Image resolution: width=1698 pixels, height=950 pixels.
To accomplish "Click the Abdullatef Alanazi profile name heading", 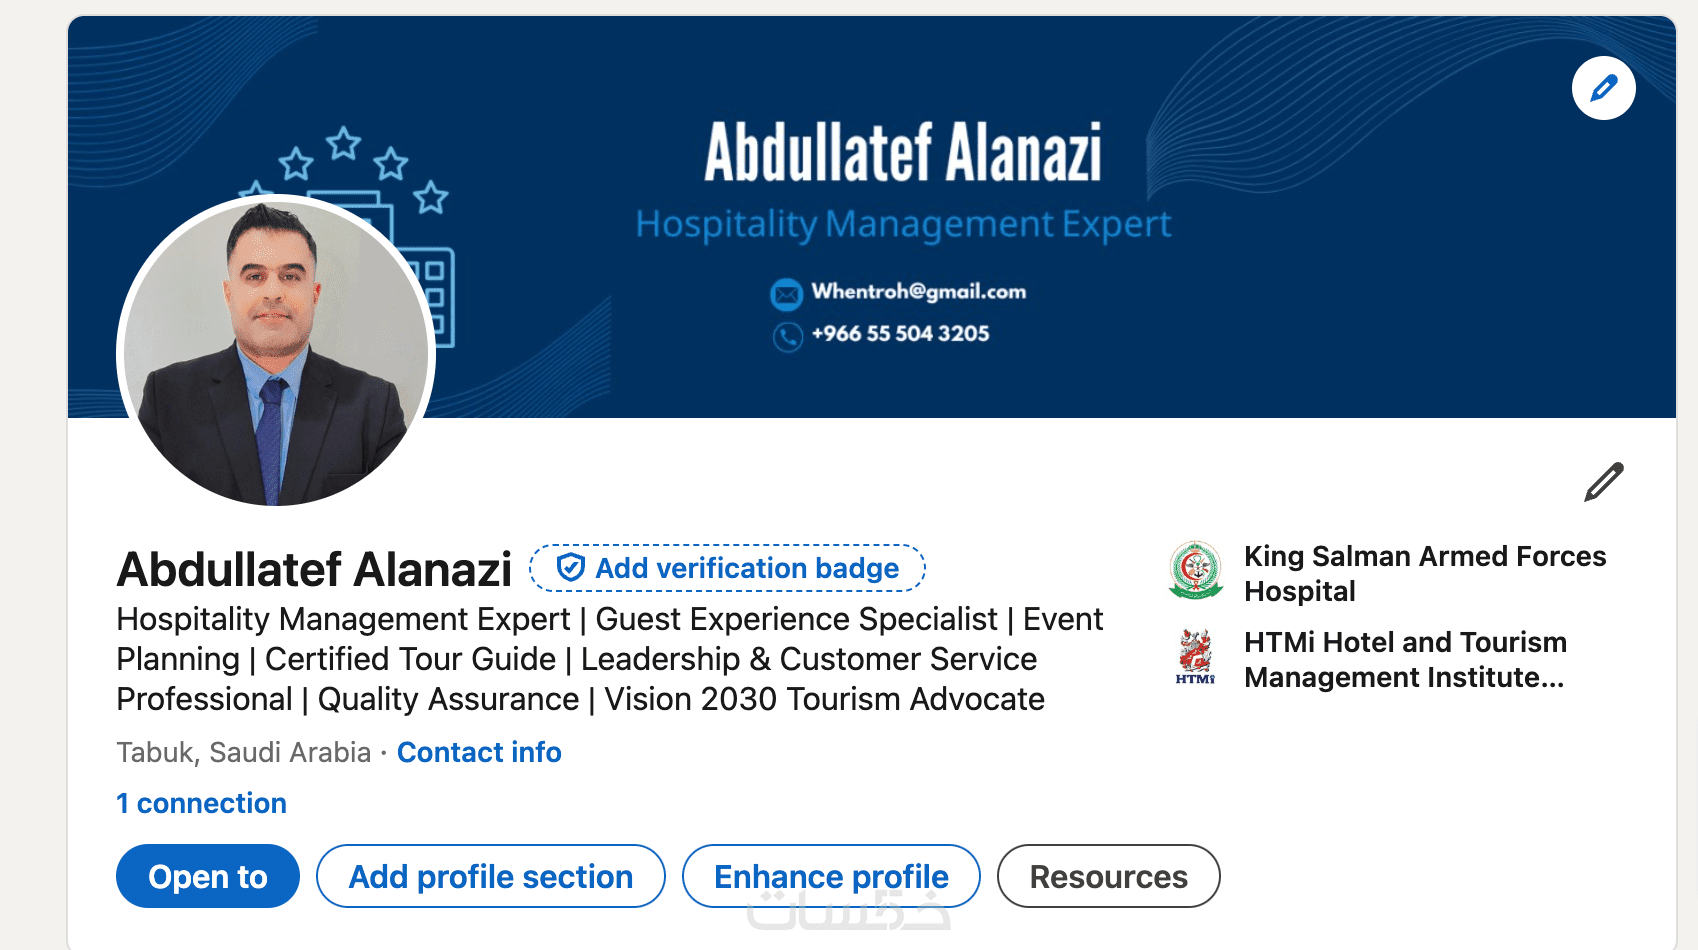I will (314, 570).
